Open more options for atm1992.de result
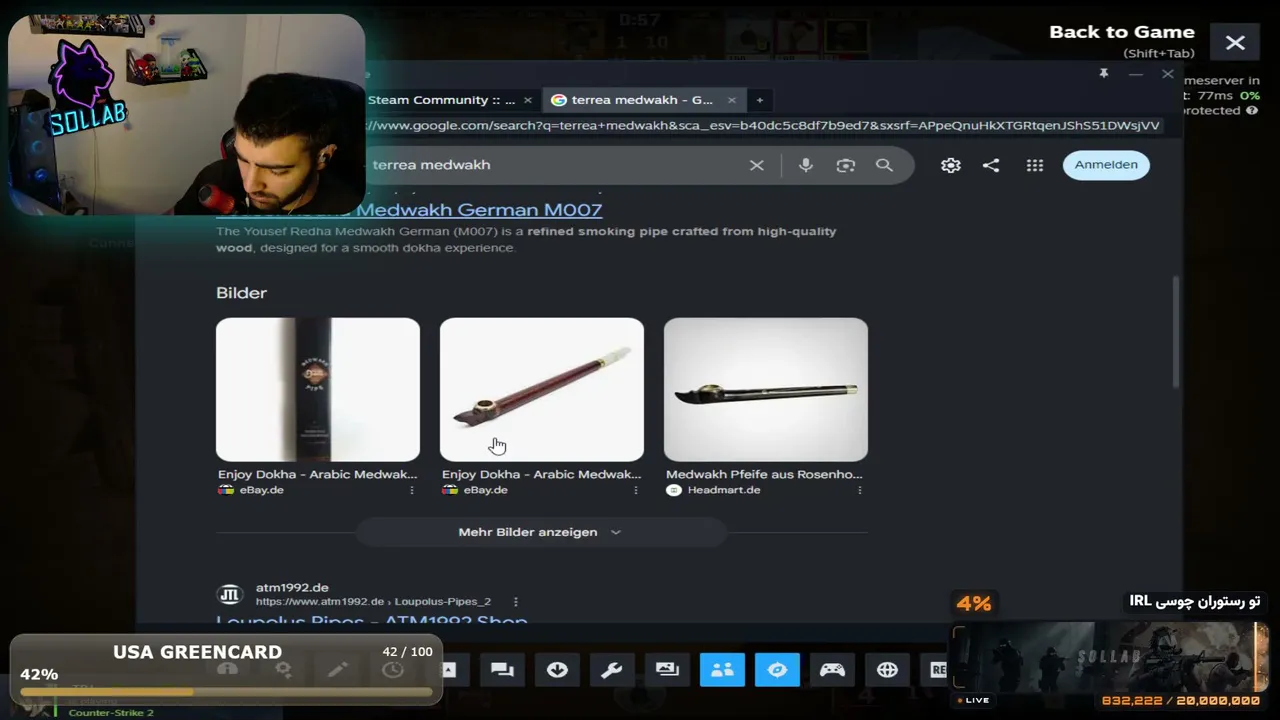The height and width of the screenshot is (720, 1280). pos(516,602)
